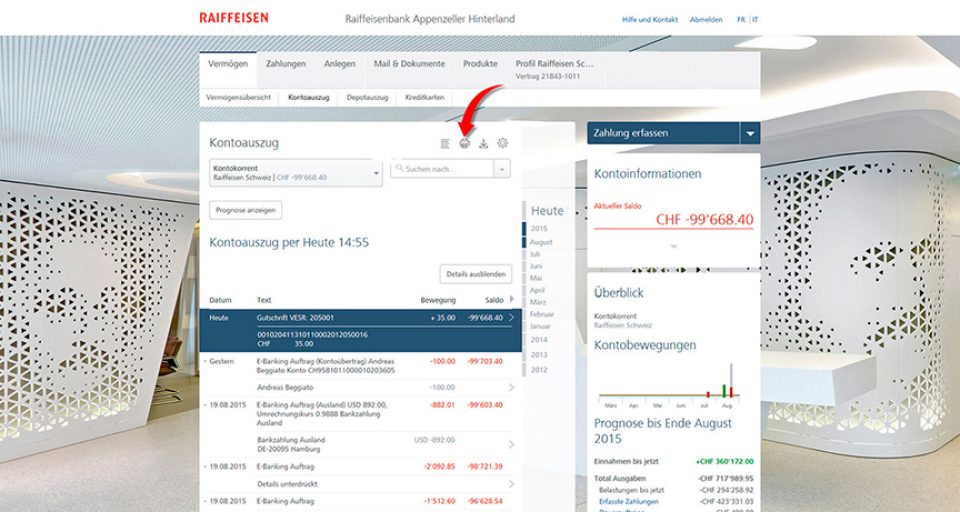This screenshot has height=512, width=960.
Task: Expand the Kontoinformationen panel chevron
Action: tap(673, 246)
